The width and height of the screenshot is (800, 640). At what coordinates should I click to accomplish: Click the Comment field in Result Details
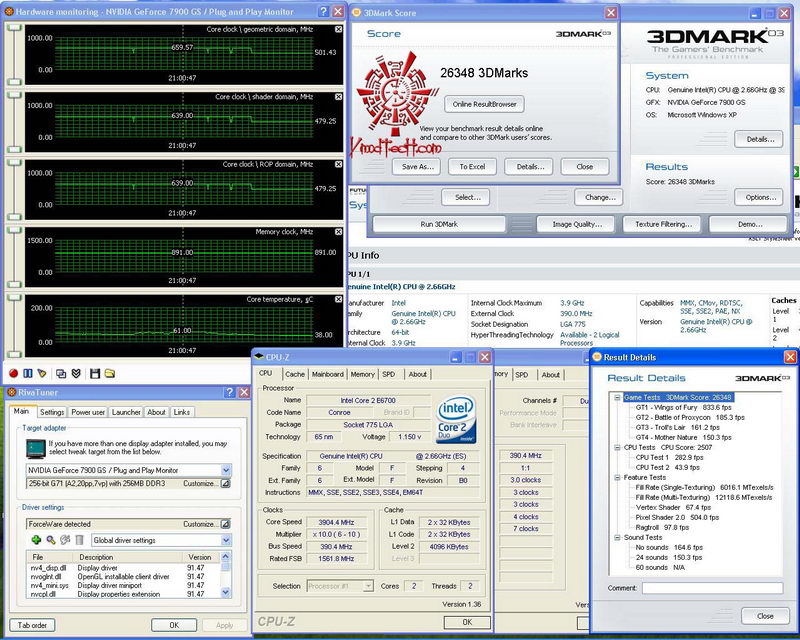coord(712,588)
